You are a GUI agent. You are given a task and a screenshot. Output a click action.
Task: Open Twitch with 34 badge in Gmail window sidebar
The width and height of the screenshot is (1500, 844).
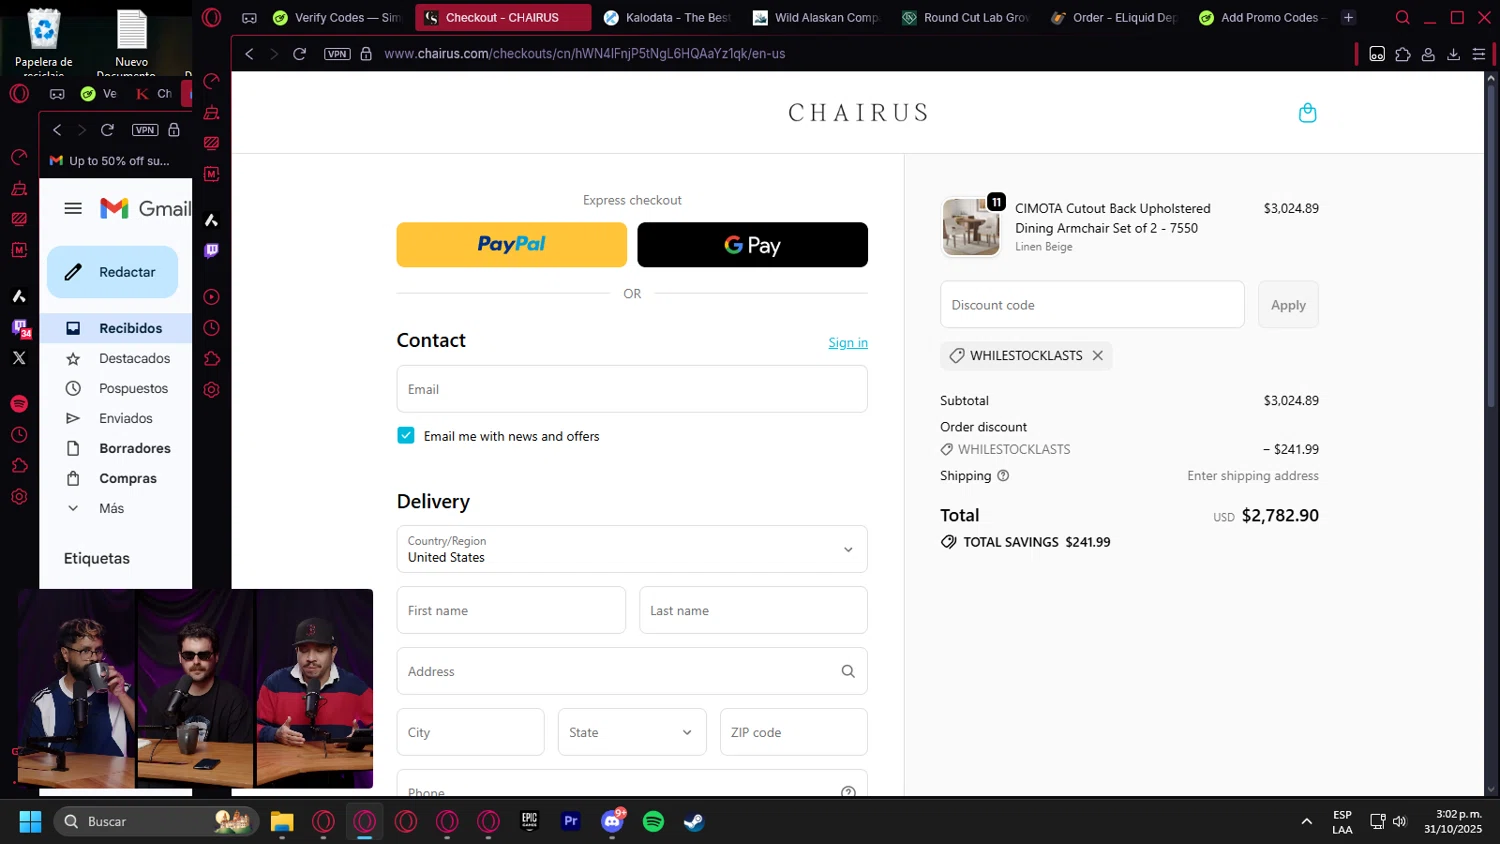pyautogui.click(x=20, y=328)
